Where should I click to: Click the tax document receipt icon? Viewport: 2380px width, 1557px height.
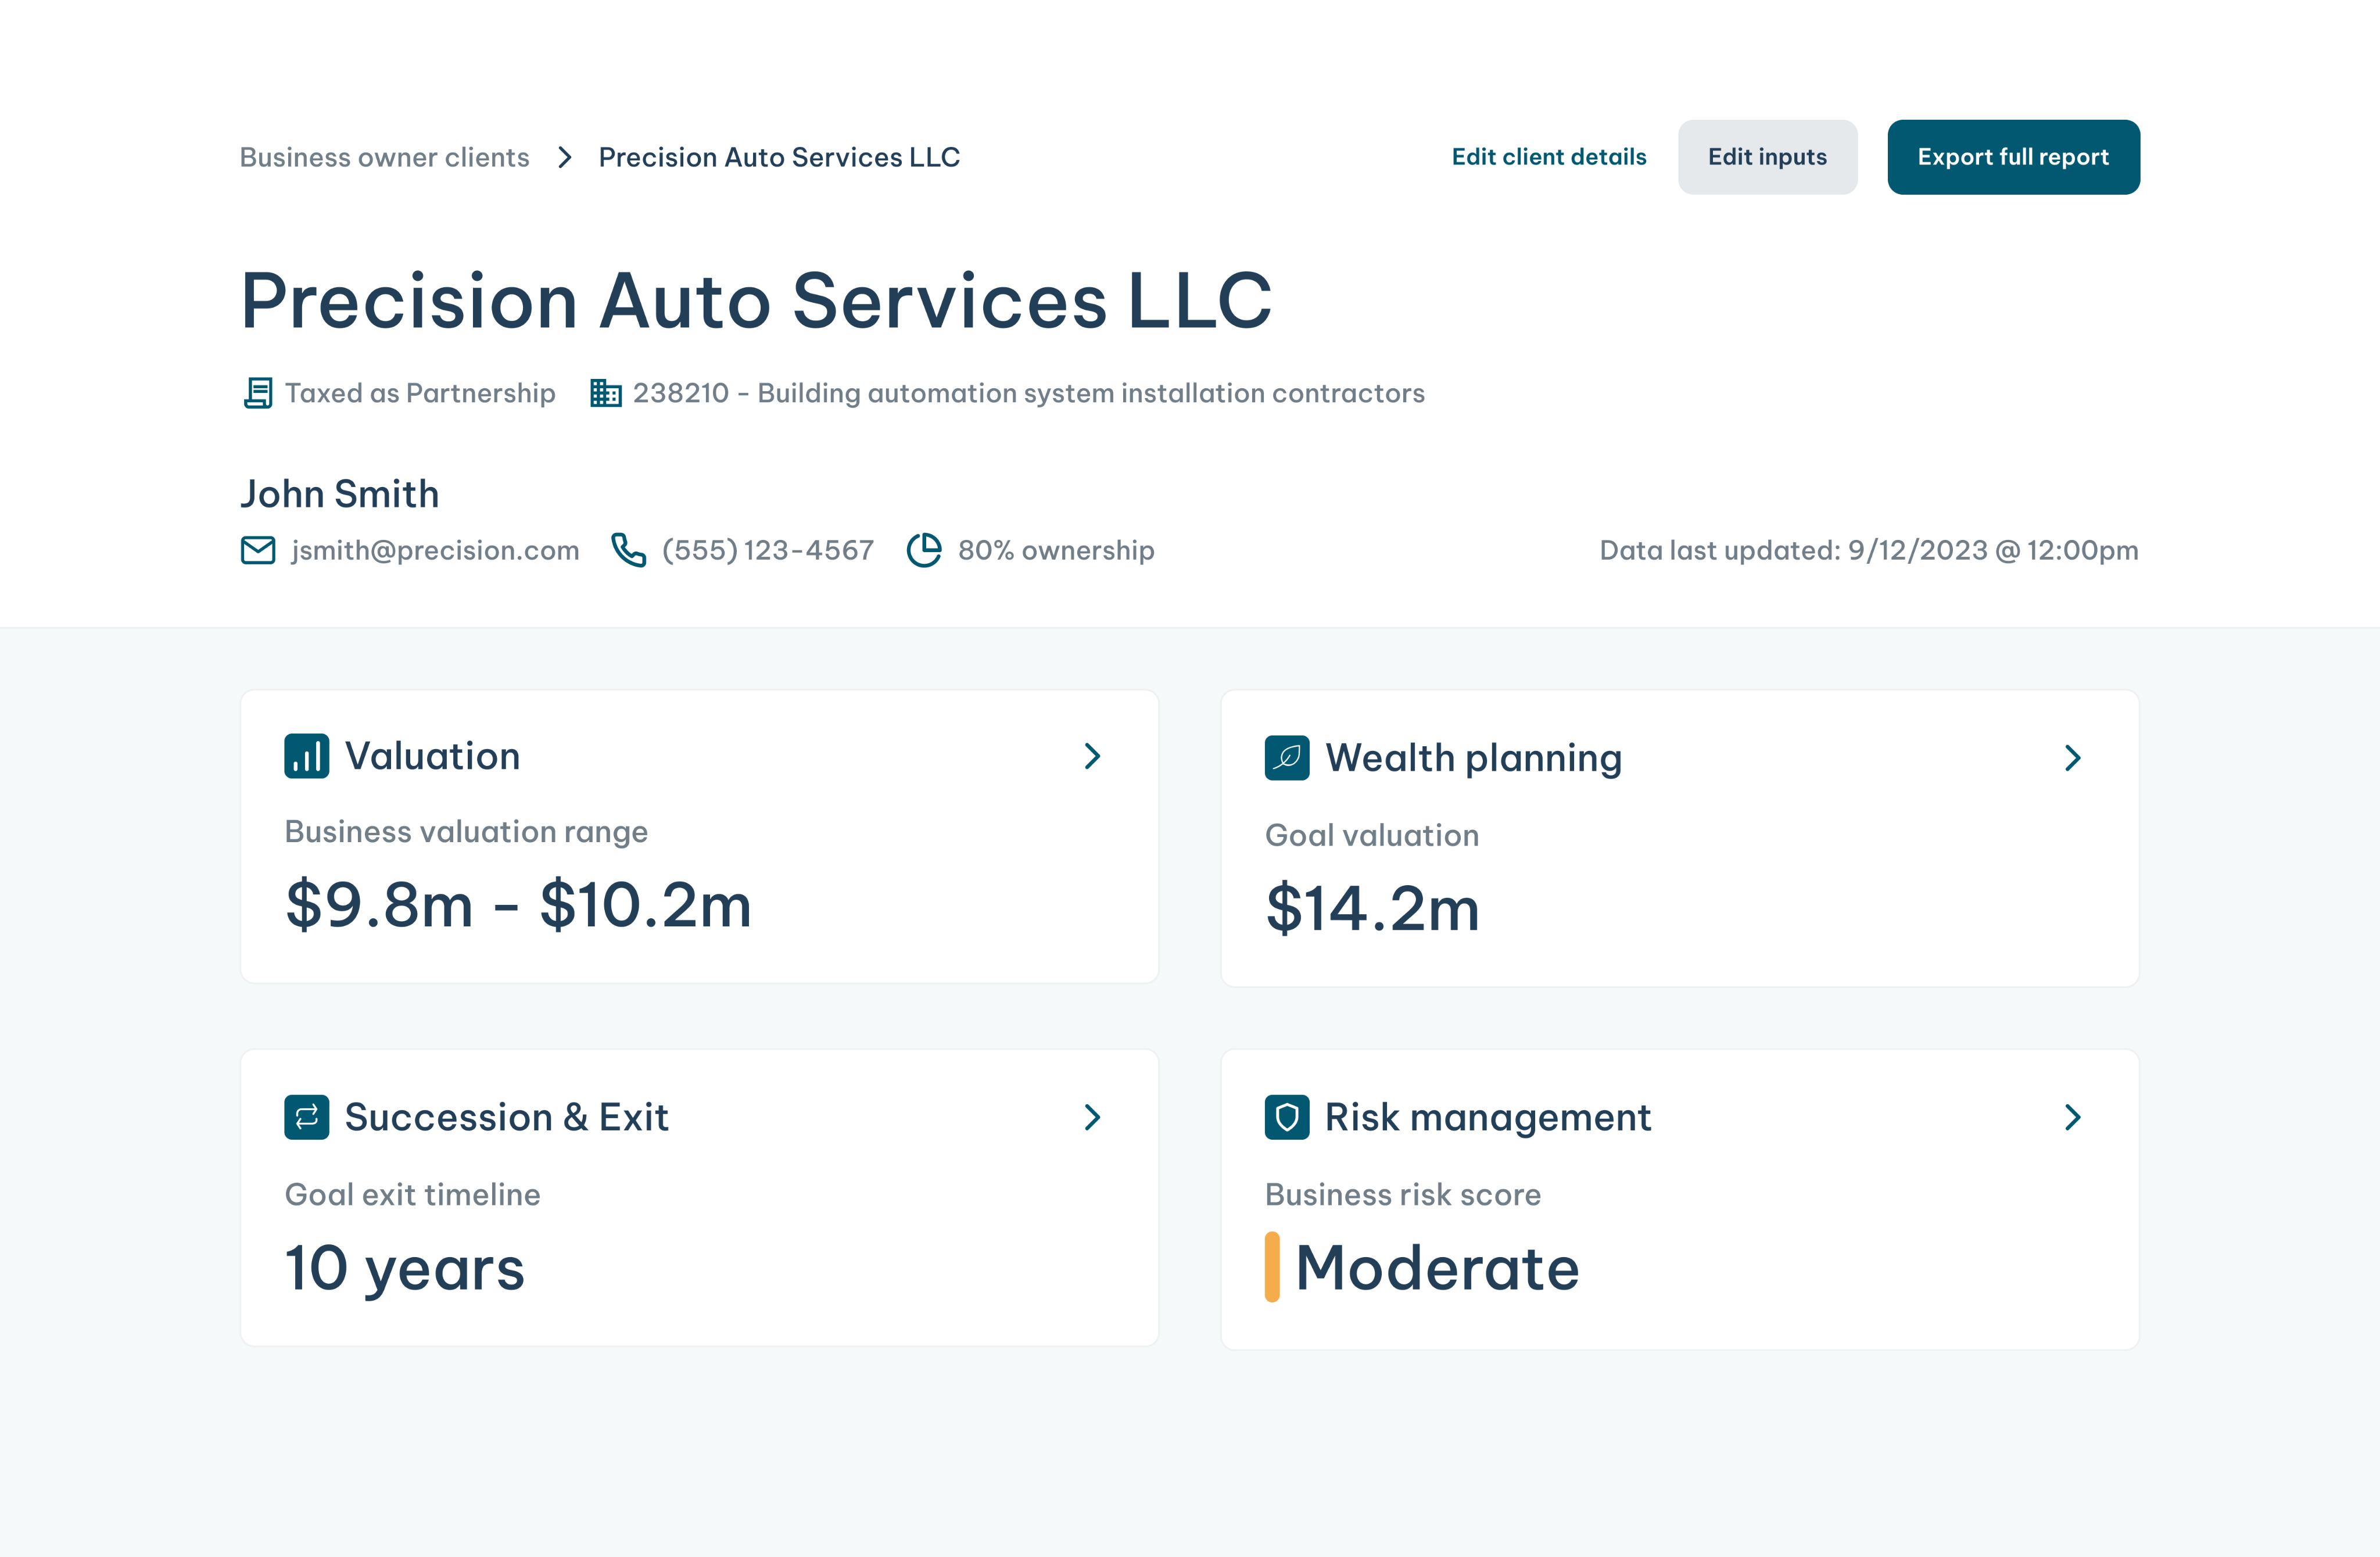258,393
